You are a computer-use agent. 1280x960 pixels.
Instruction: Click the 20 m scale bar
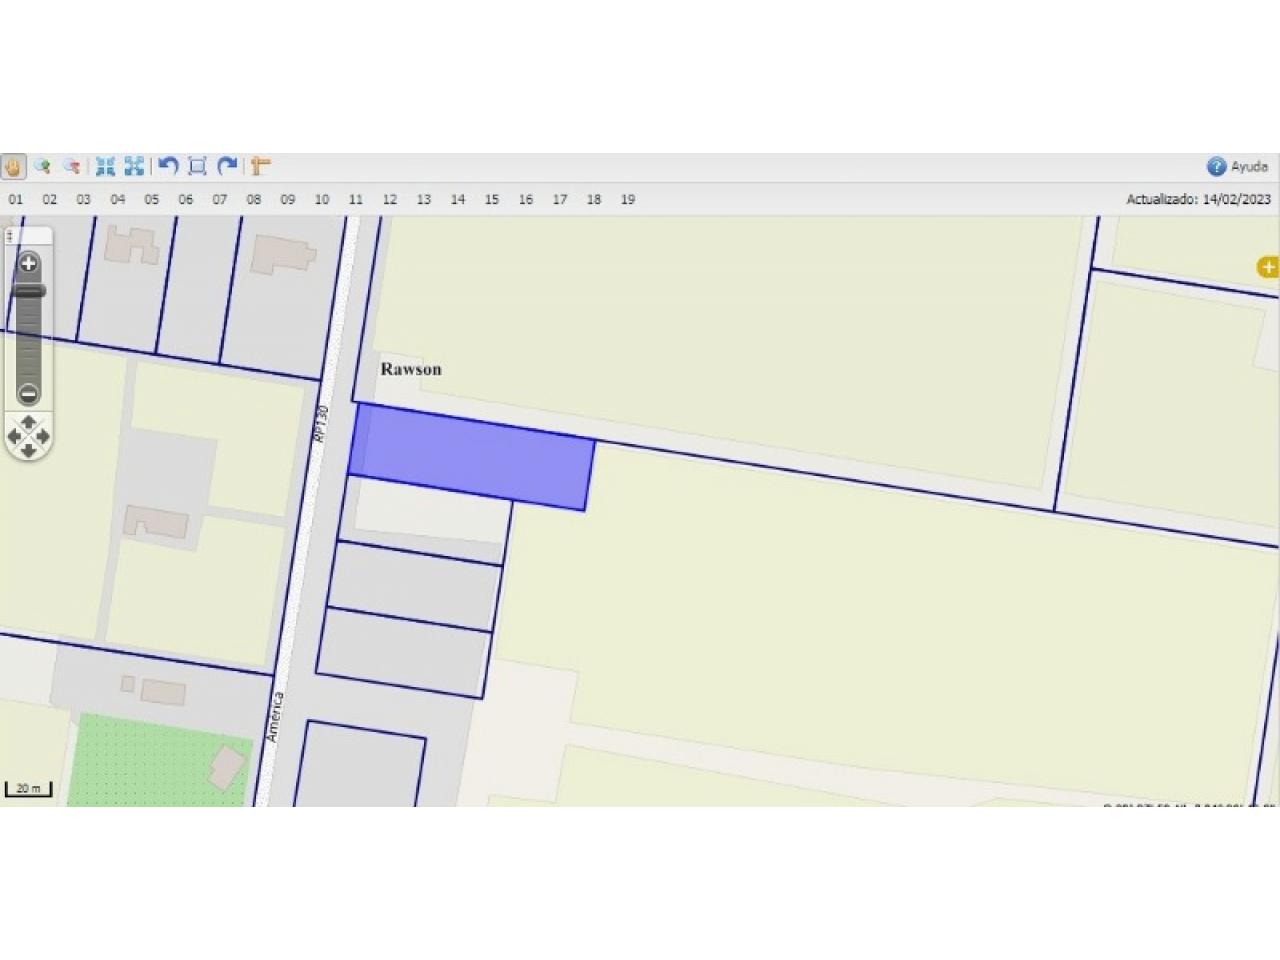click(28, 789)
